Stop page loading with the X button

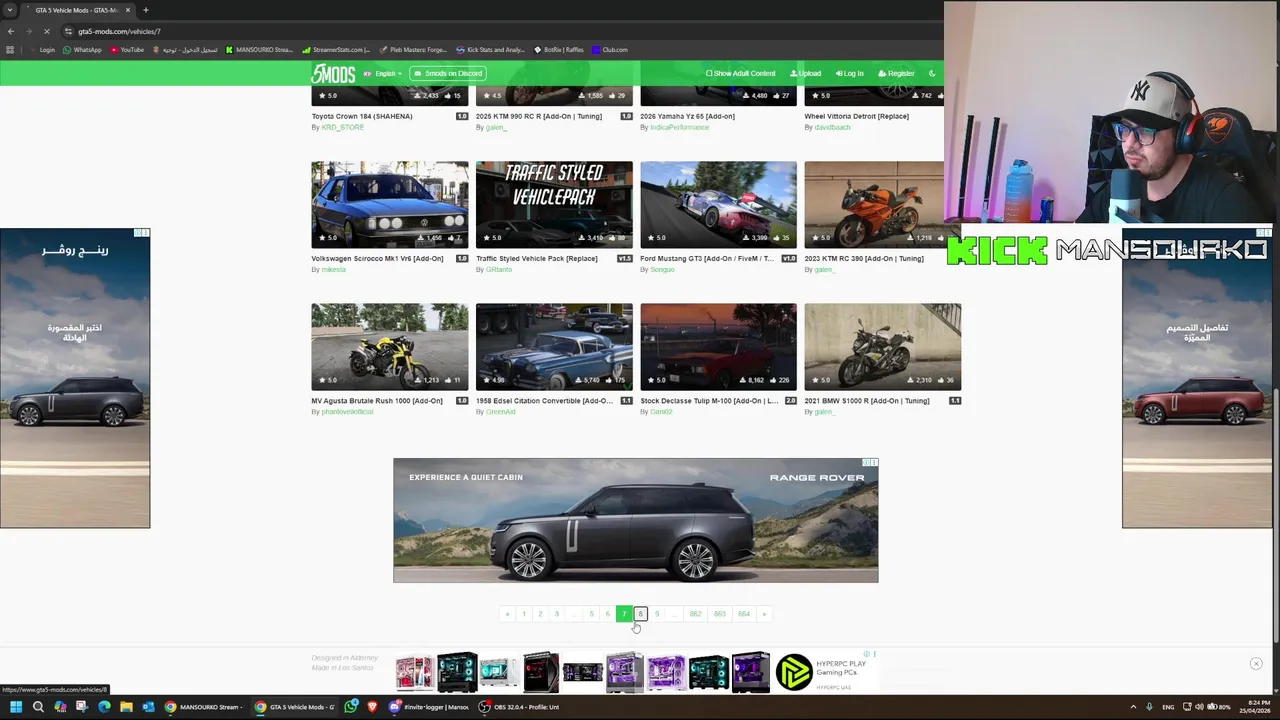pyautogui.click(x=46, y=31)
